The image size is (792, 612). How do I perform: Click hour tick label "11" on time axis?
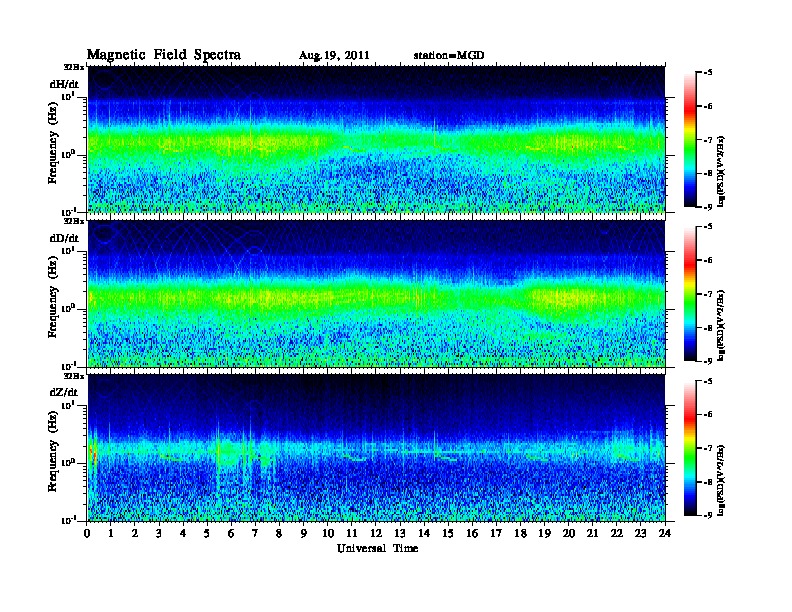pyautogui.click(x=352, y=534)
